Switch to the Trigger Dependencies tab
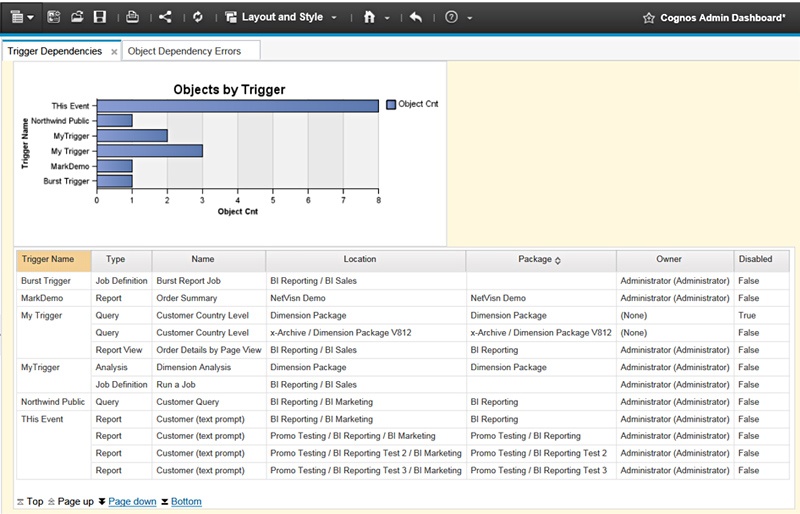This screenshot has height=514, width=800. point(55,51)
